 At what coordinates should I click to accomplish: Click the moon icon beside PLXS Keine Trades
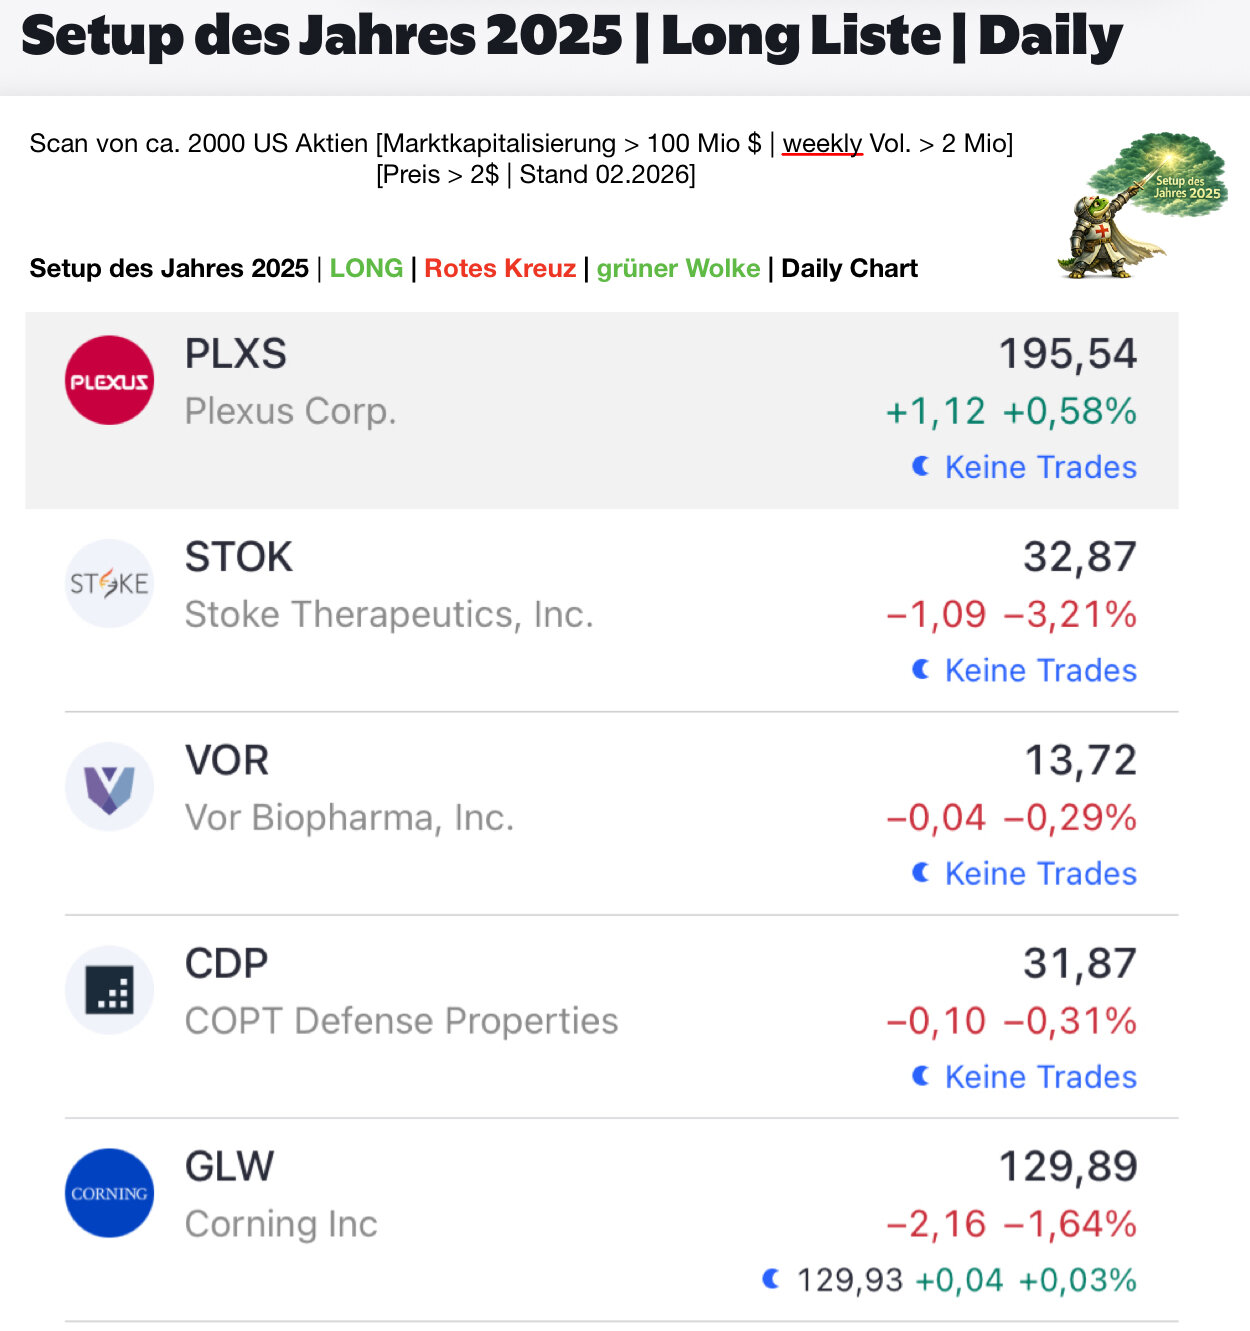(921, 466)
